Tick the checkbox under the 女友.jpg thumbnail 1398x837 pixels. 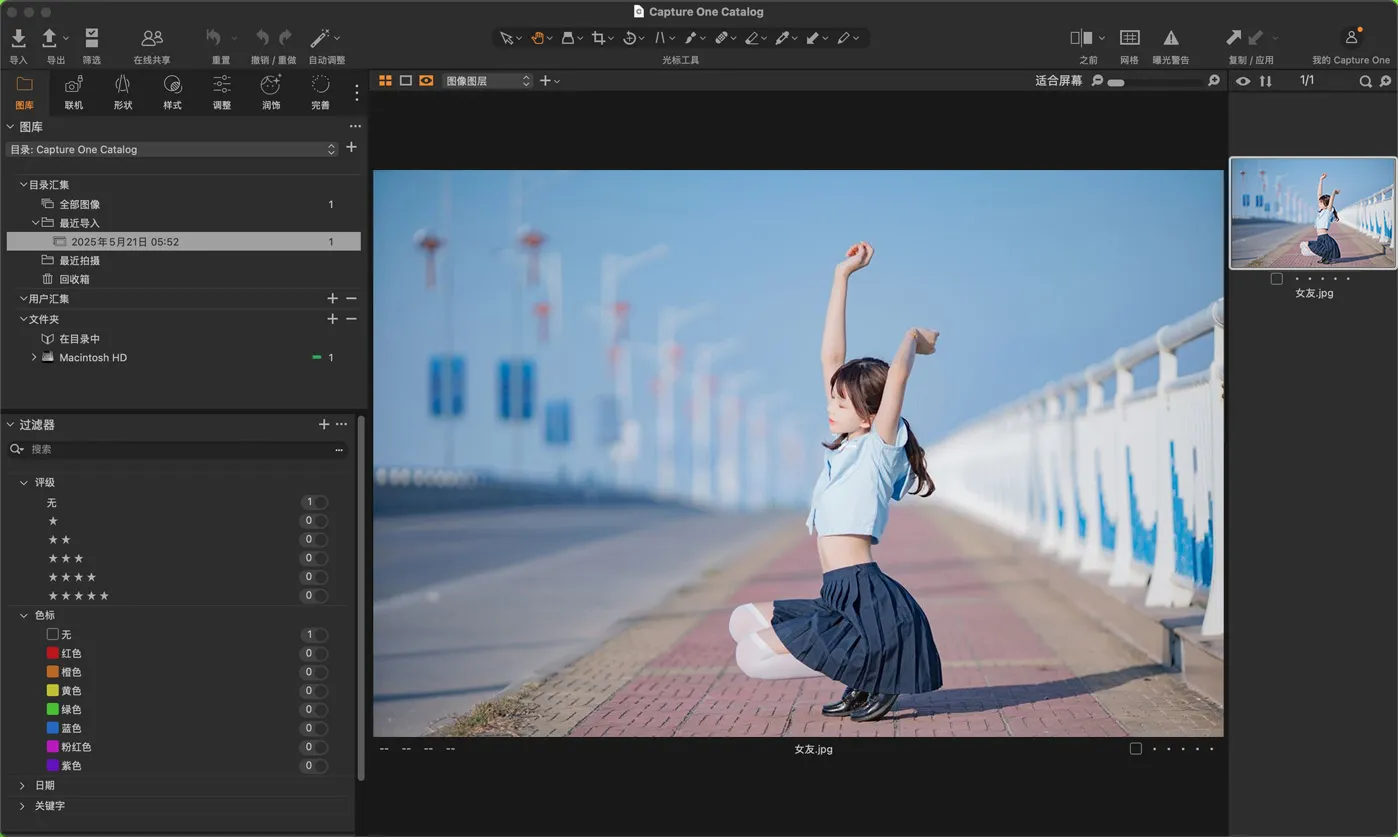point(1276,279)
